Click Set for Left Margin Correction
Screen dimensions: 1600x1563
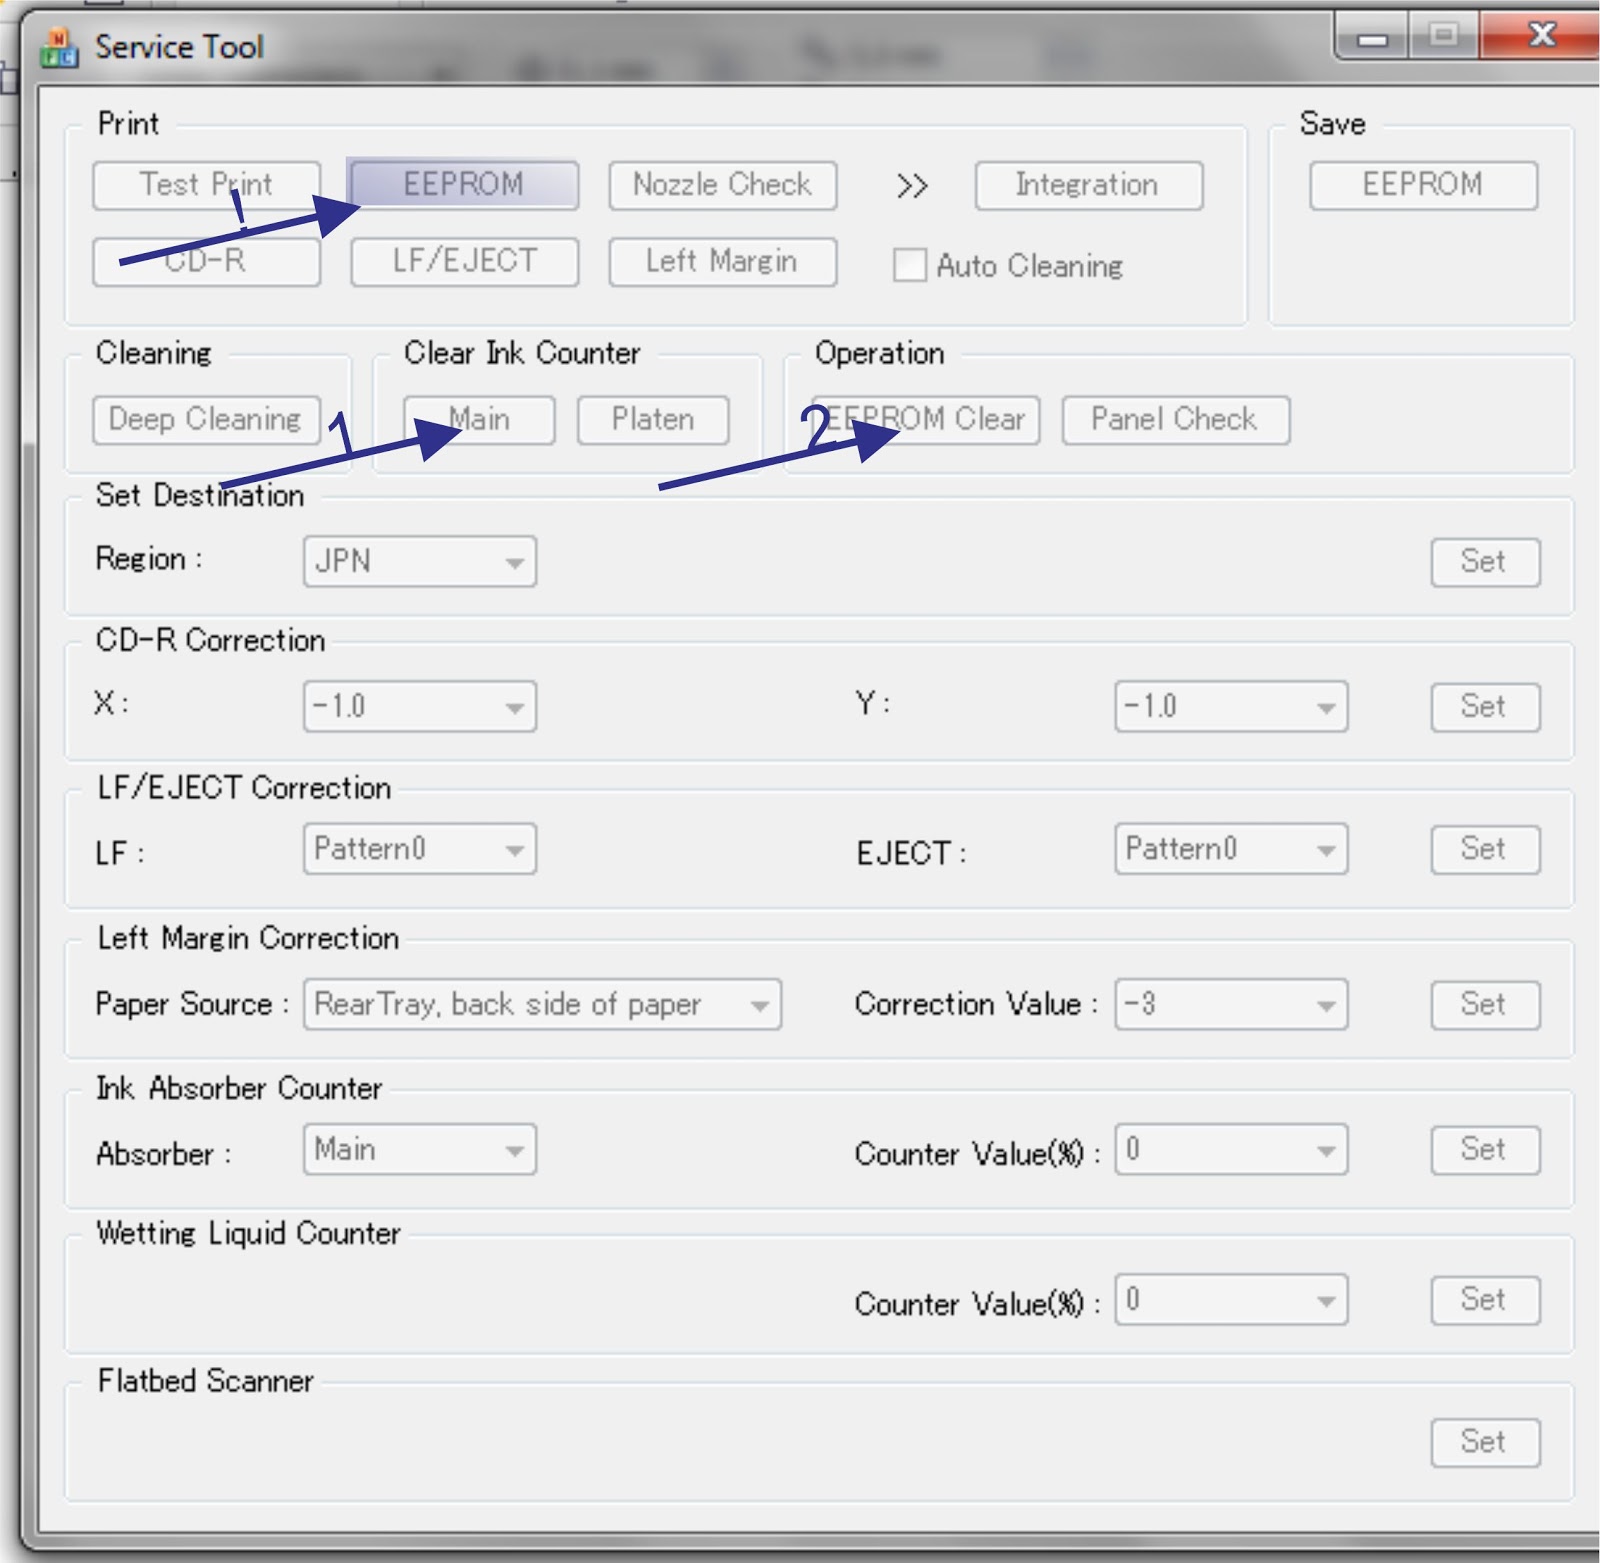pyautogui.click(x=1485, y=1004)
